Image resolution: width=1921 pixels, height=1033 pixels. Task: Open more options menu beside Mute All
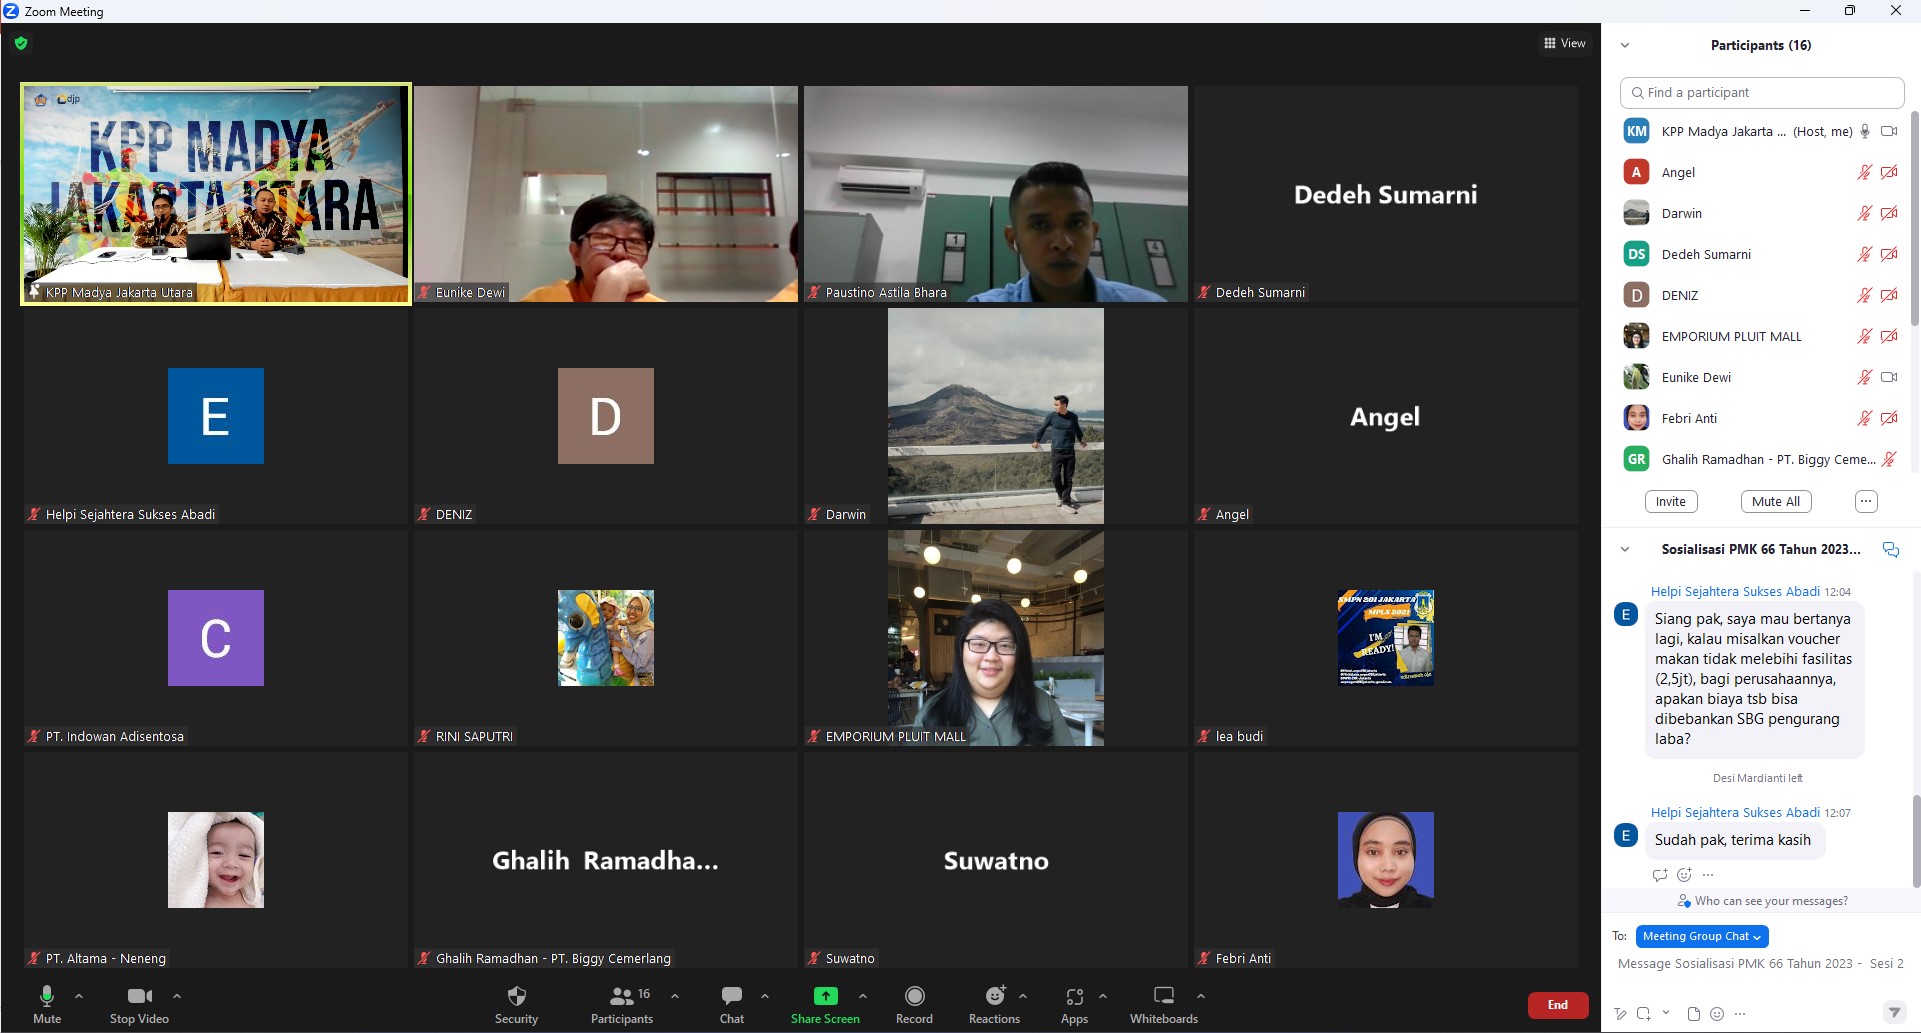pyautogui.click(x=1866, y=501)
